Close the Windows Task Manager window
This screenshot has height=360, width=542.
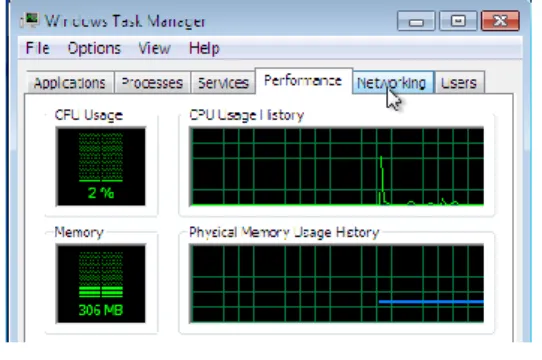pos(500,21)
